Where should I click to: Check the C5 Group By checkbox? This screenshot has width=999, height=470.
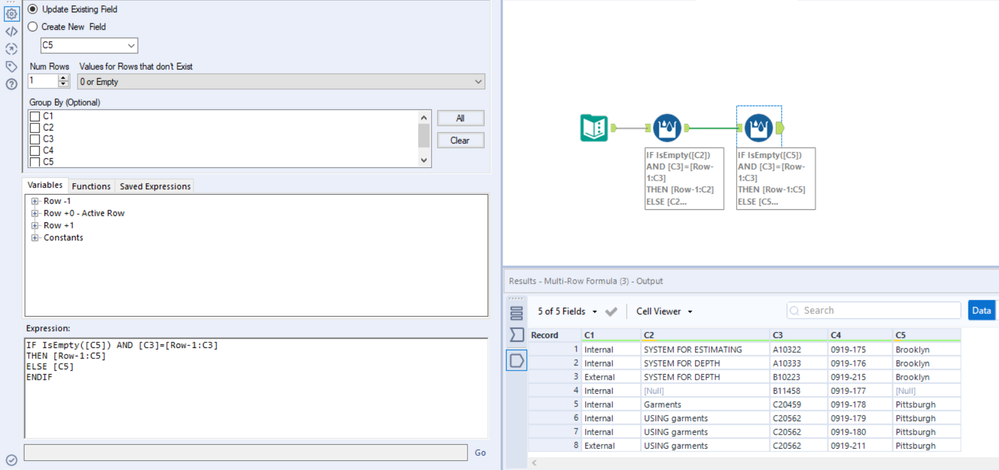35,162
